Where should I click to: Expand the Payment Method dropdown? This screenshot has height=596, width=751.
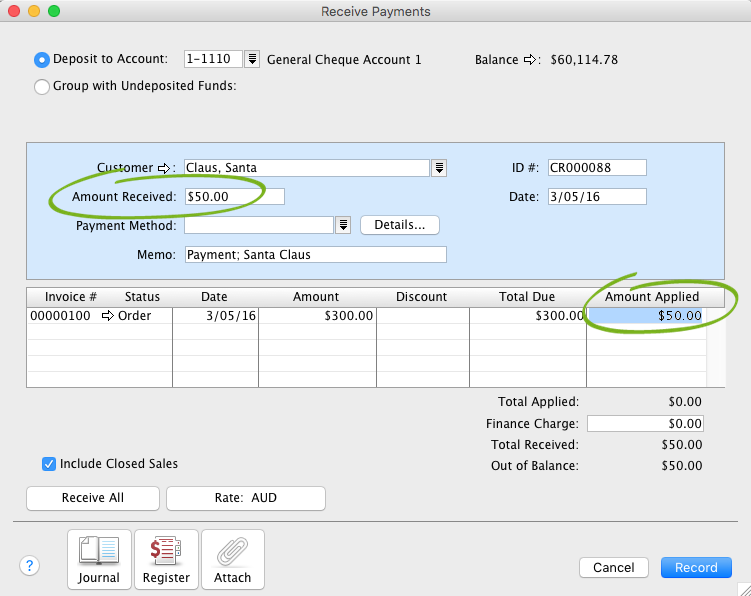[x=343, y=225]
